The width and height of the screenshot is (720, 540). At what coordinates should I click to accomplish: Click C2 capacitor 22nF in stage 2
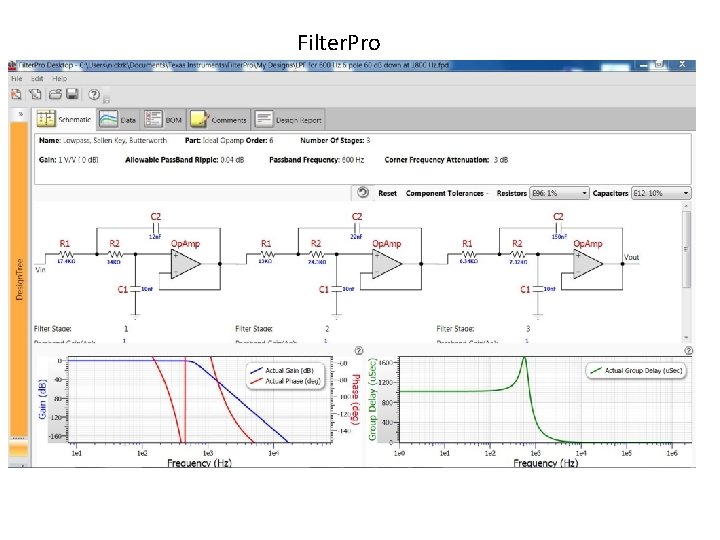[356, 226]
